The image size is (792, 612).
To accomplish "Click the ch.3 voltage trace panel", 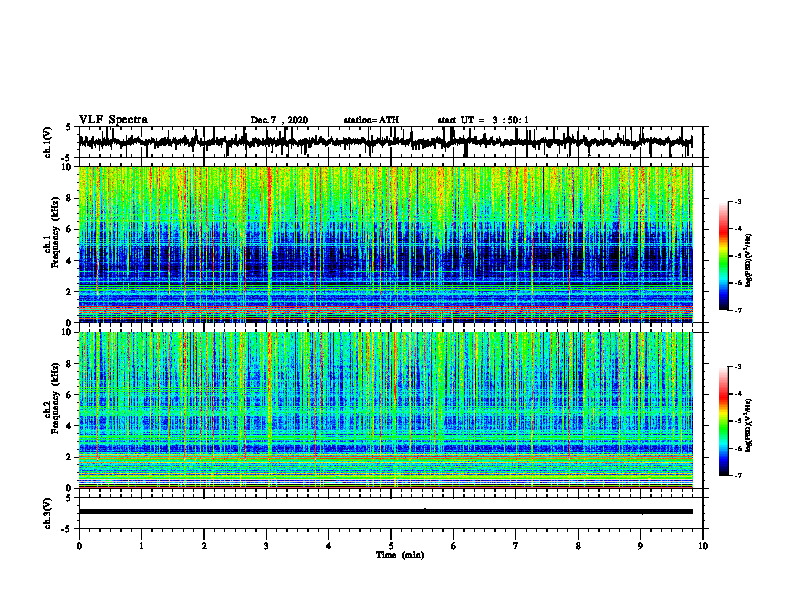I will coord(390,513).
